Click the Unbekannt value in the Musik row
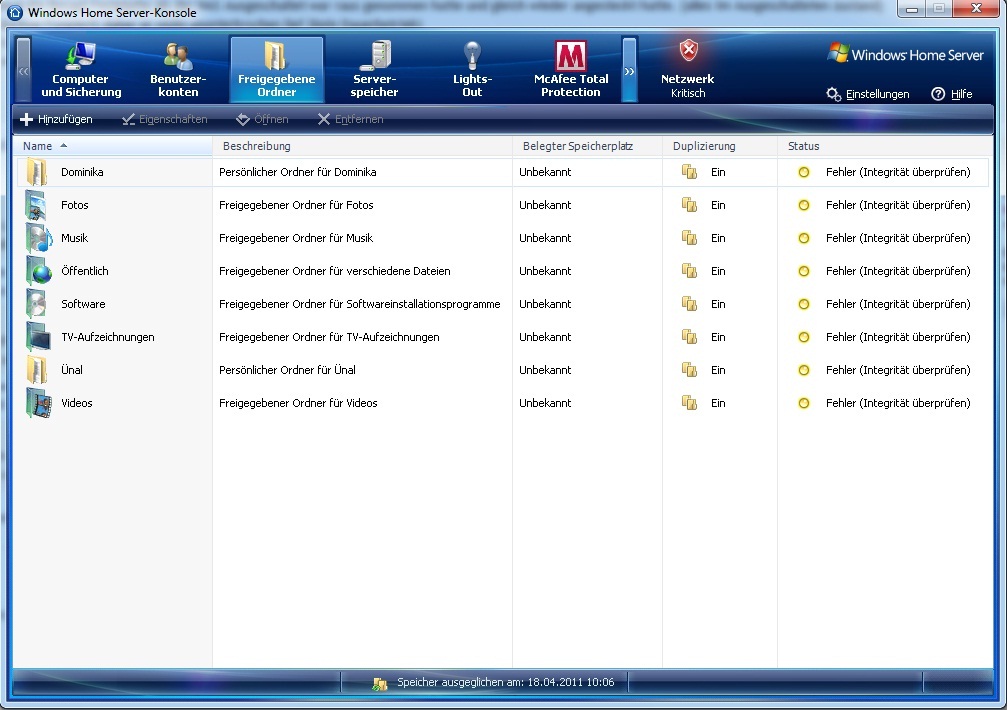 (x=545, y=238)
